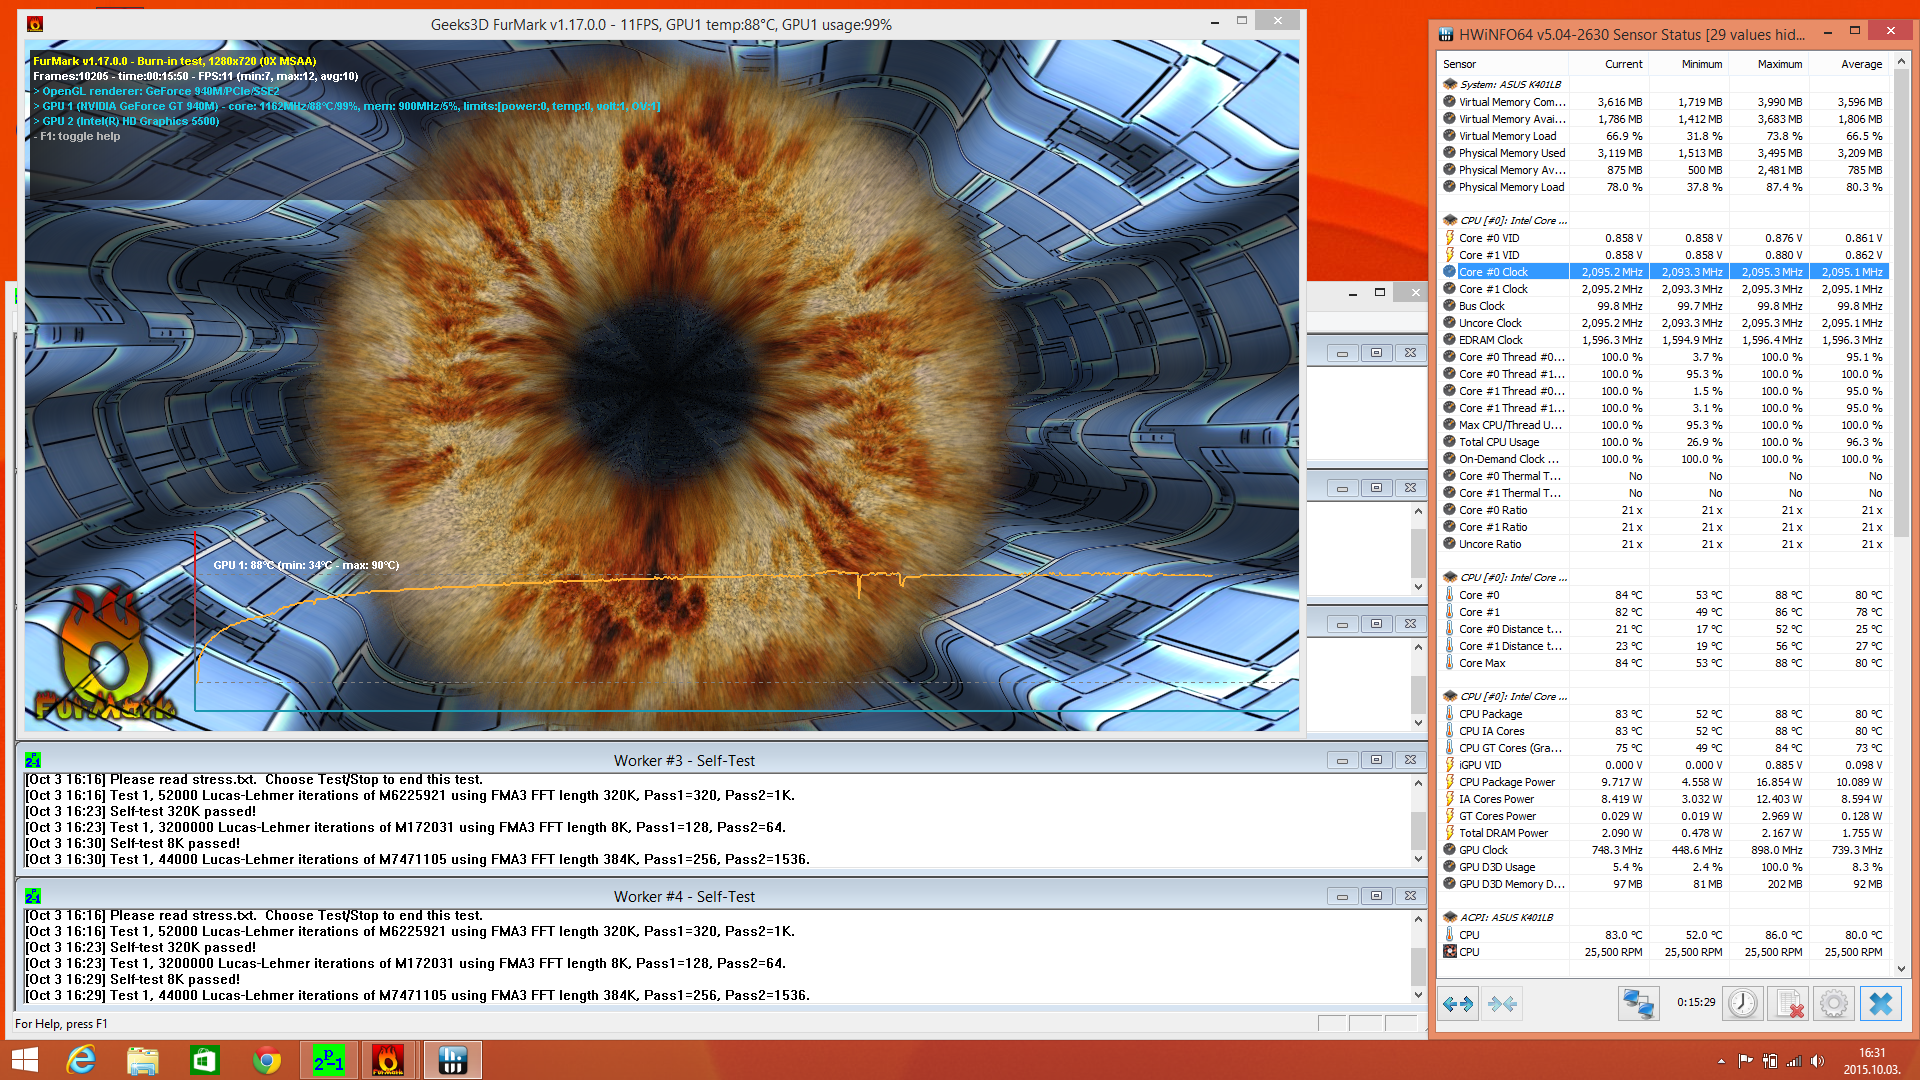
Task: Click the Worker #4 log up scroll arrow
Action: tap(1418, 918)
